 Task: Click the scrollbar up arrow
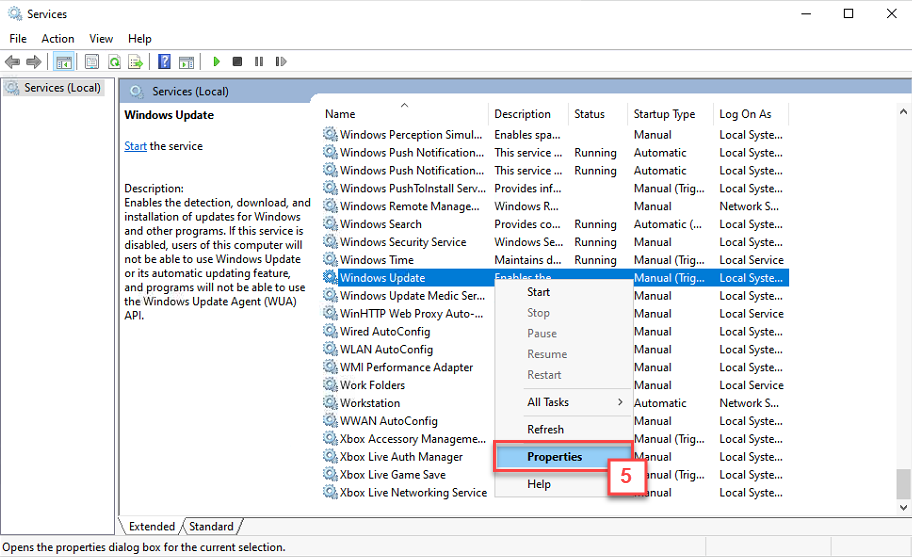tap(903, 112)
